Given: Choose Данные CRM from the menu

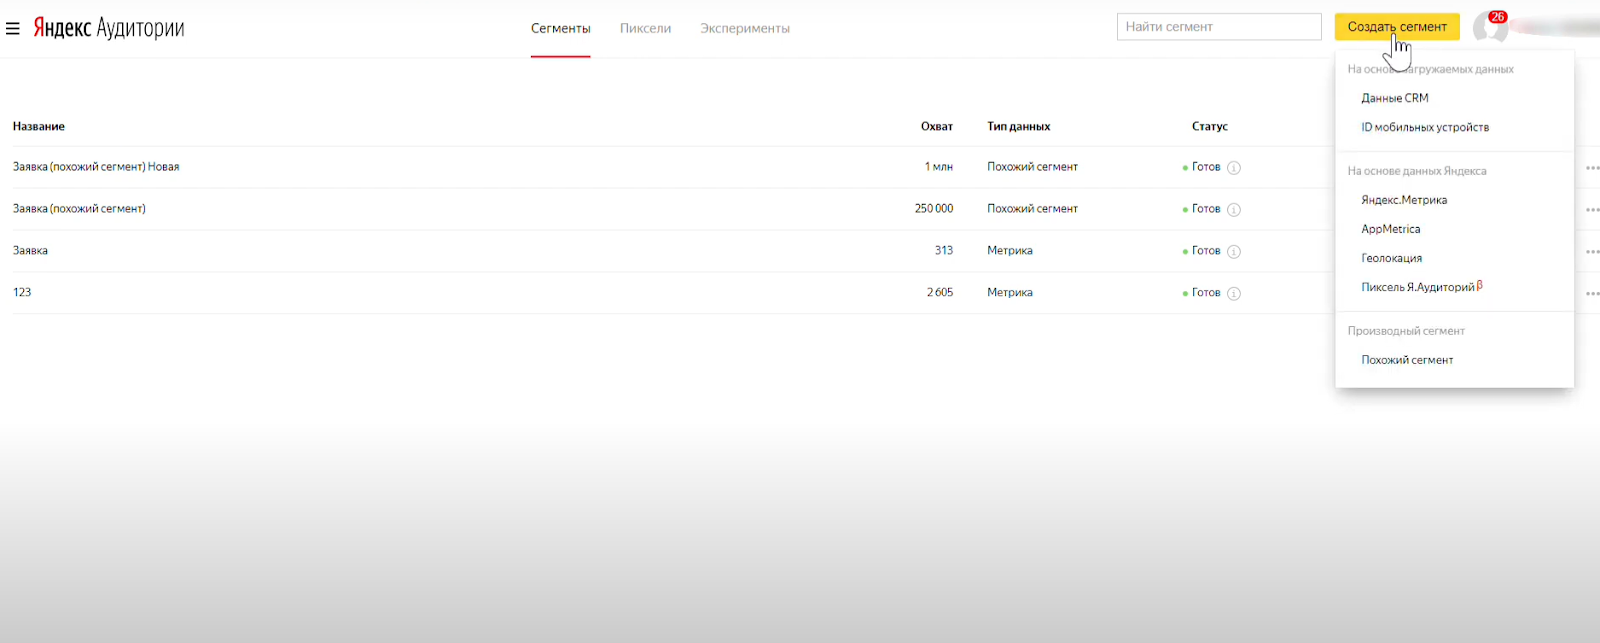Looking at the screenshot, I should 1395,98.
